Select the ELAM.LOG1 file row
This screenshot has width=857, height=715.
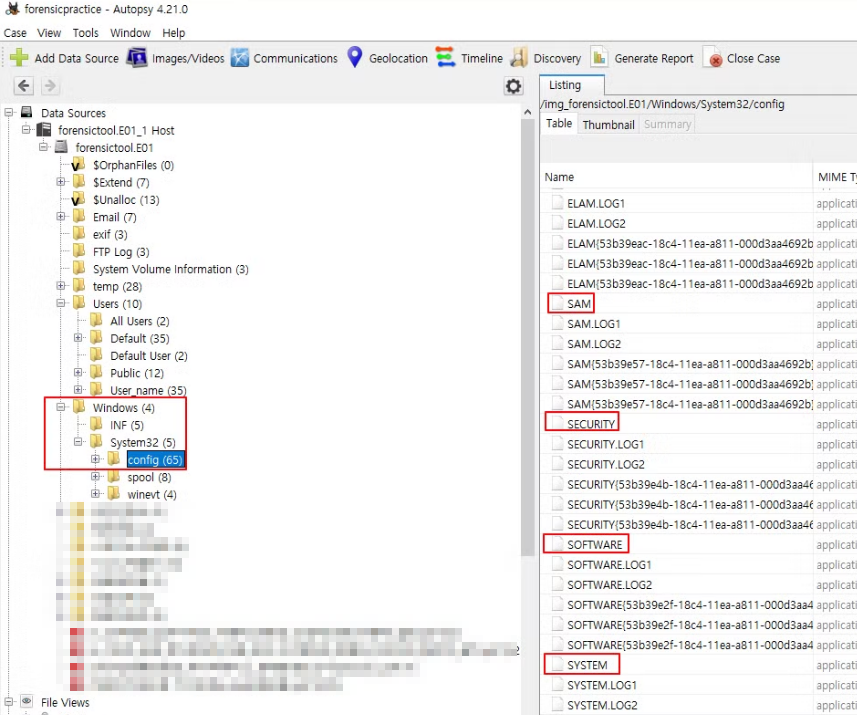click(700, 203)
